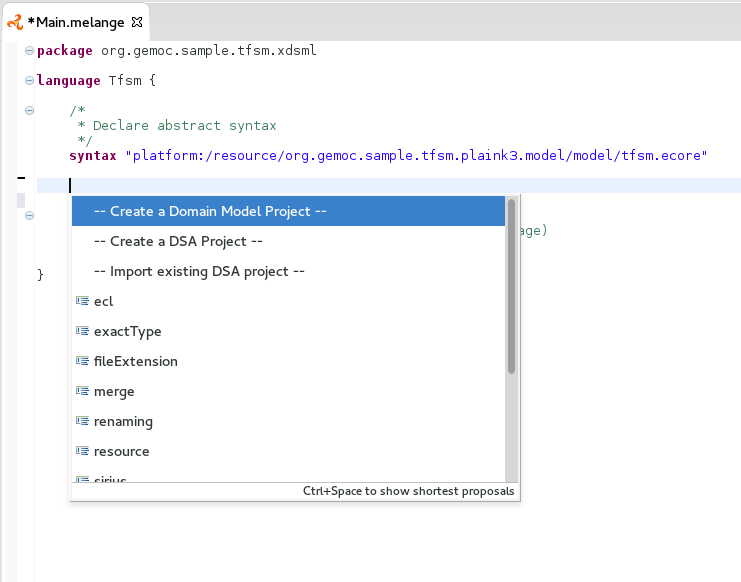Click the icon next to merge proposal
The image size is (741, 582).
click(x=82, y=391)
